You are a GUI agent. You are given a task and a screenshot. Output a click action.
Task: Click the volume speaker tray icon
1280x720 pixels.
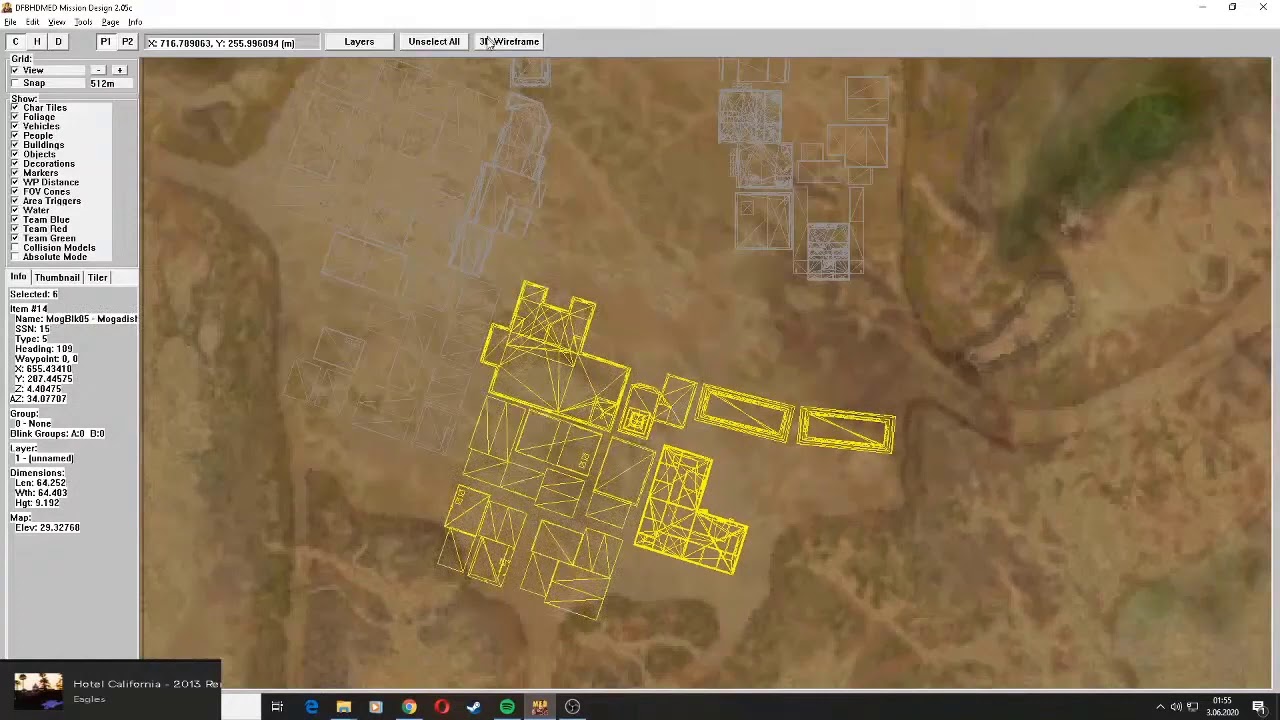pyautogui.click(x=1177, y=707)
